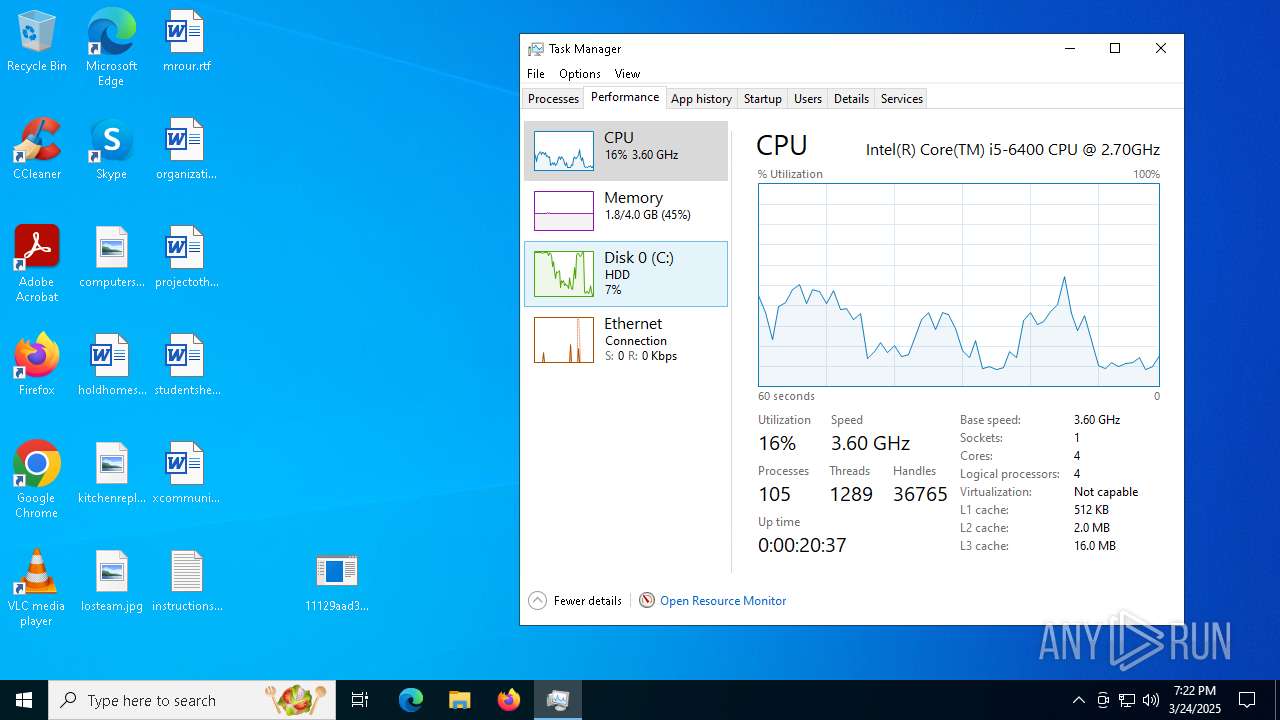The width and height of the screenshot is (1280, 720).
Task: Select the computers... image file icon
Action: point(111,258)
